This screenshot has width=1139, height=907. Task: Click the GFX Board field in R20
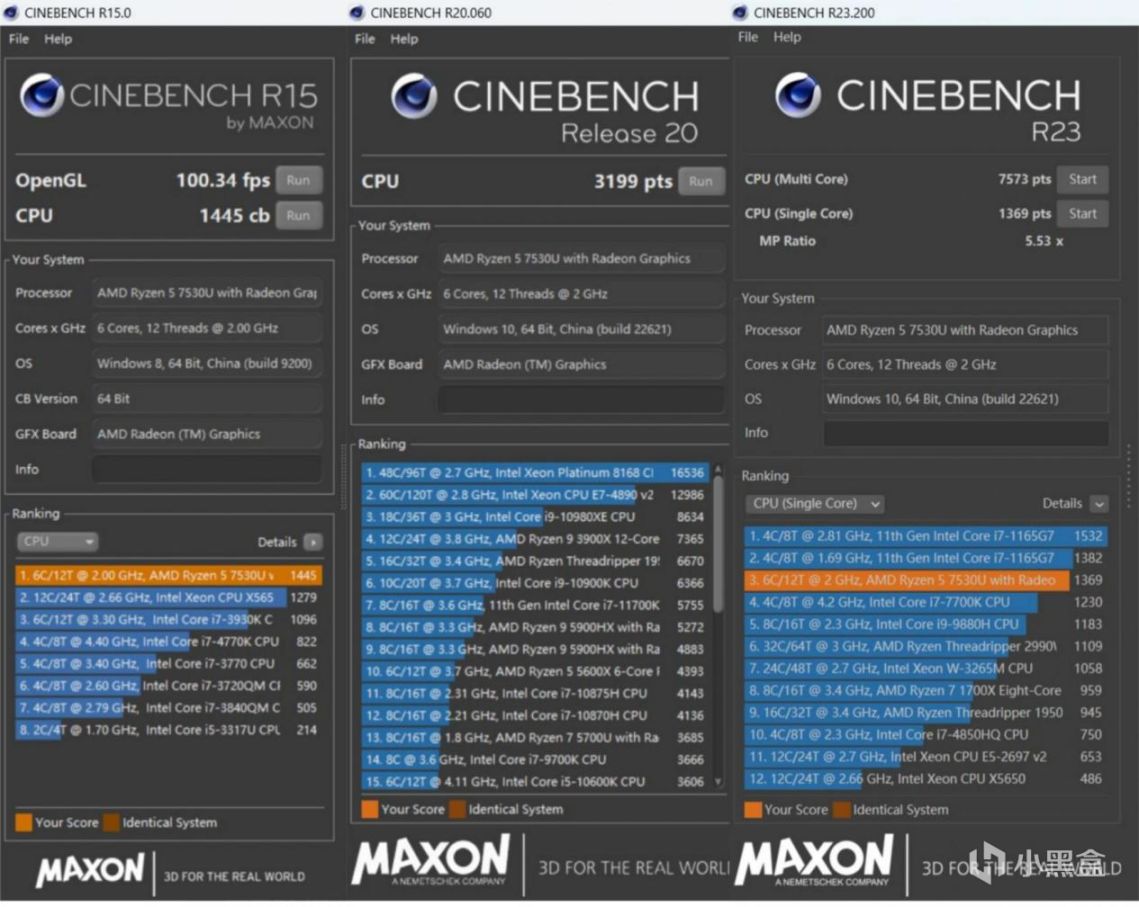coord(581,364)
